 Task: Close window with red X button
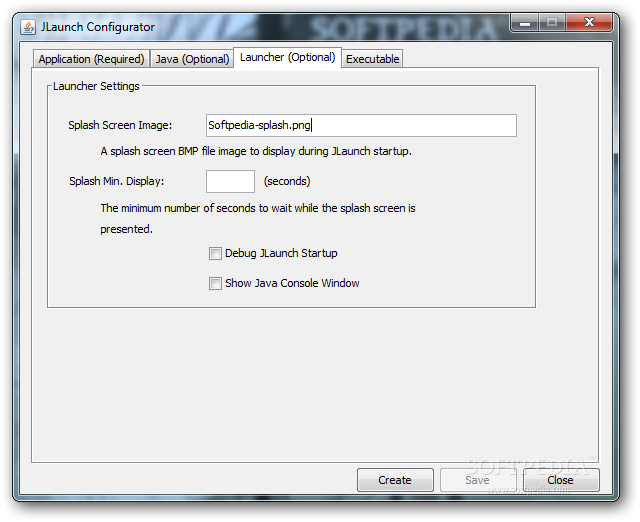[x=589, y=22]
